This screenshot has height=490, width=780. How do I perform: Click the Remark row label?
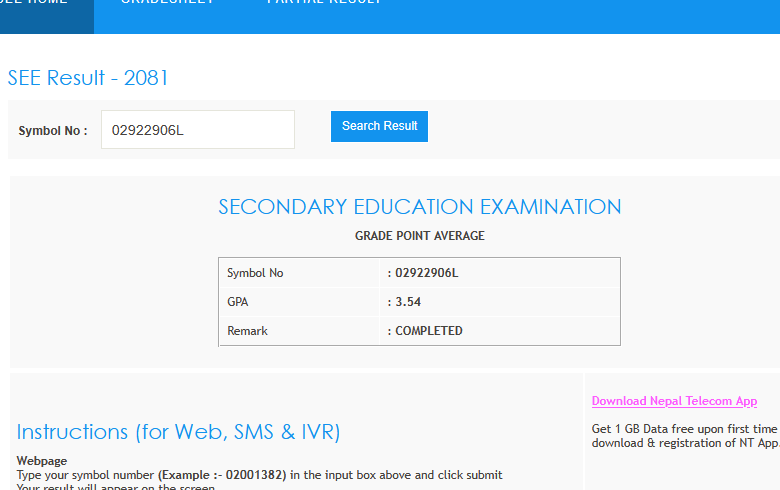[x=247, y=331]
